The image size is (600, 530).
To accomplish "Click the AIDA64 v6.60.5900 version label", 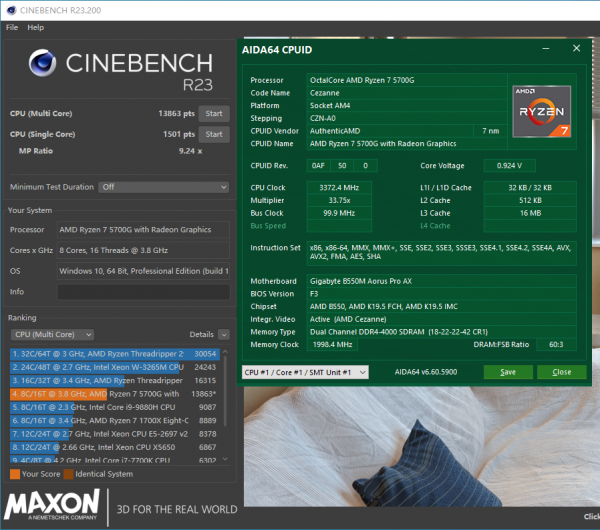I will (426, 372).
